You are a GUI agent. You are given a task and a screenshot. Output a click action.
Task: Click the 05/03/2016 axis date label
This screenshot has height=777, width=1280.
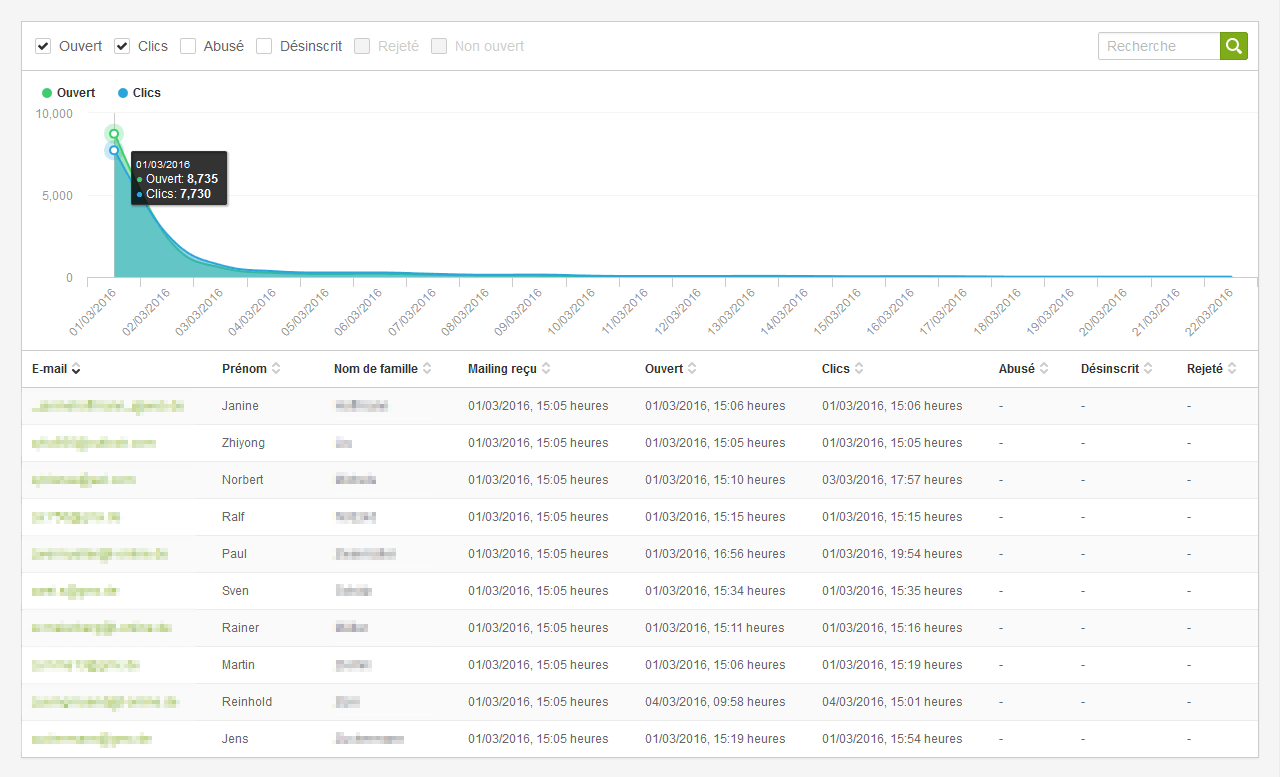pos(304,312)
